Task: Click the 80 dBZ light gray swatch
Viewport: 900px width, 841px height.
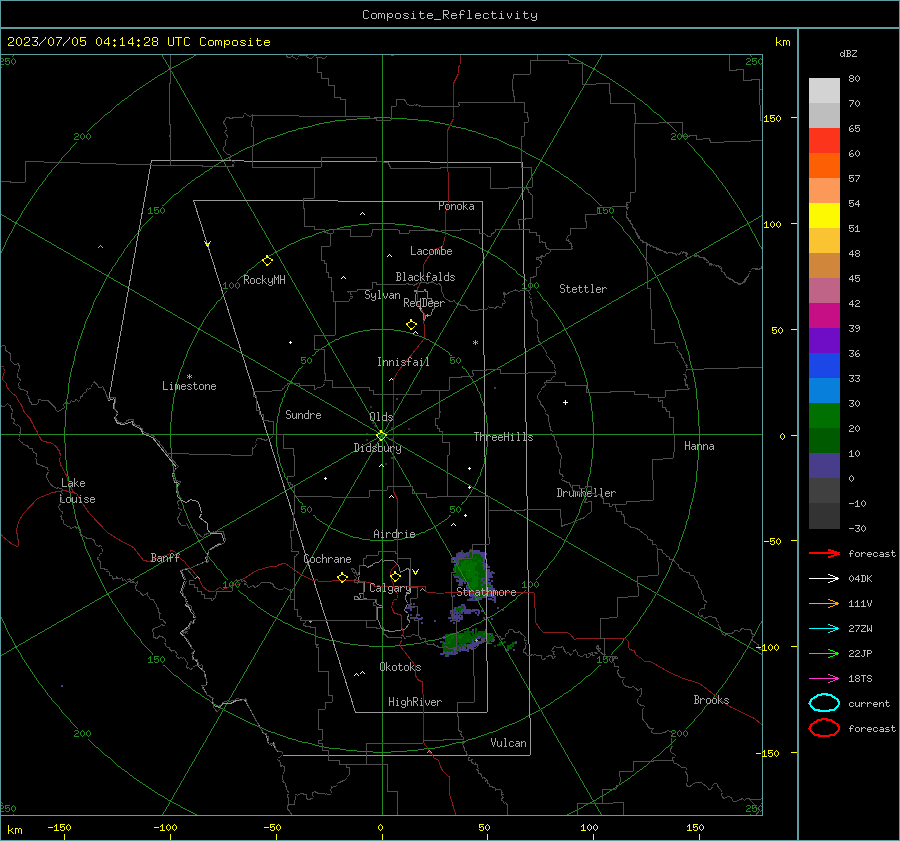Action: click(x=824, y=90)
